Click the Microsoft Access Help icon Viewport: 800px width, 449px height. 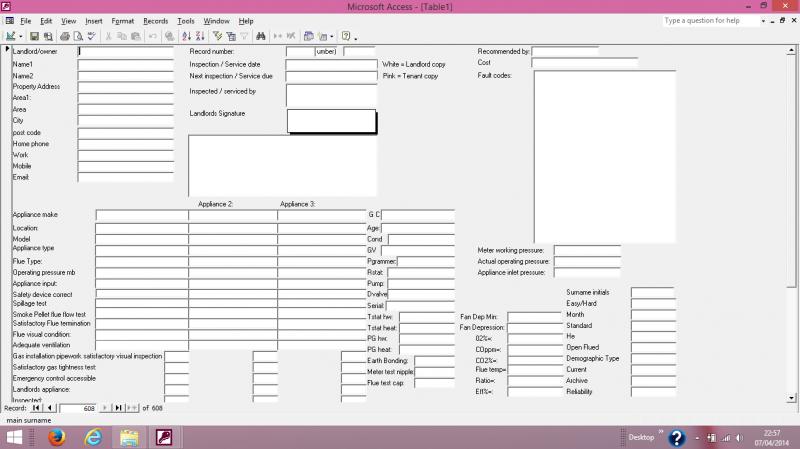pos(346,36)
